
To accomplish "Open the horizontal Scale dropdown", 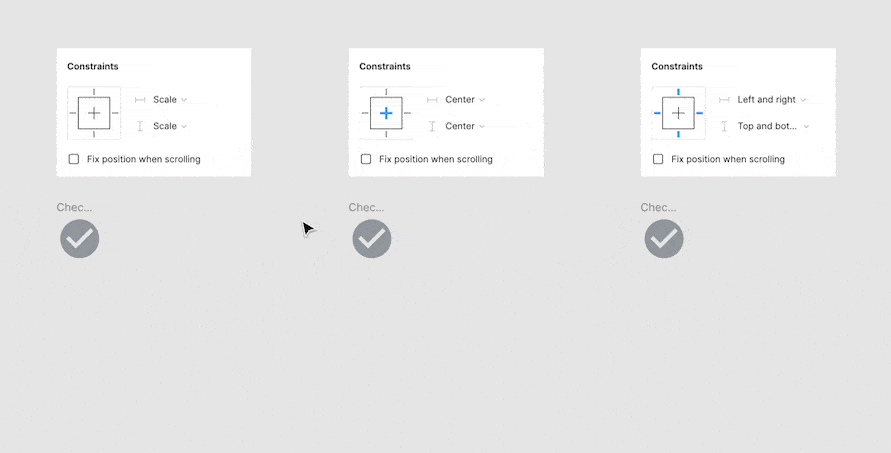I will 170,99.
